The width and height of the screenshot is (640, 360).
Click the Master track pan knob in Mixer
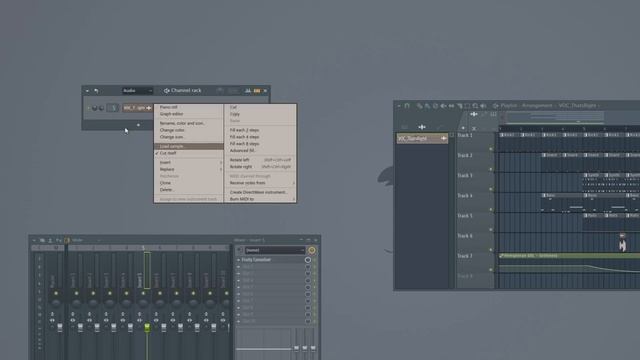click(56, 303)
